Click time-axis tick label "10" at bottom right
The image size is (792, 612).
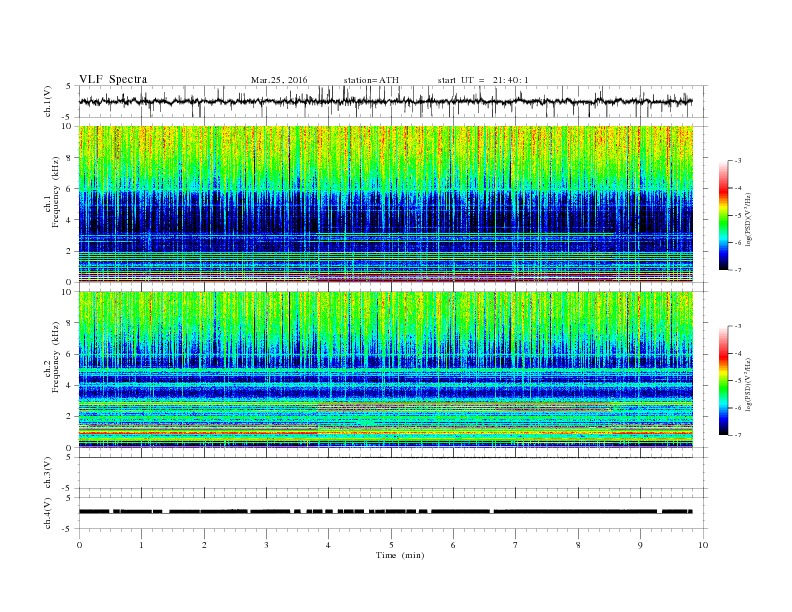pos(703,545)
